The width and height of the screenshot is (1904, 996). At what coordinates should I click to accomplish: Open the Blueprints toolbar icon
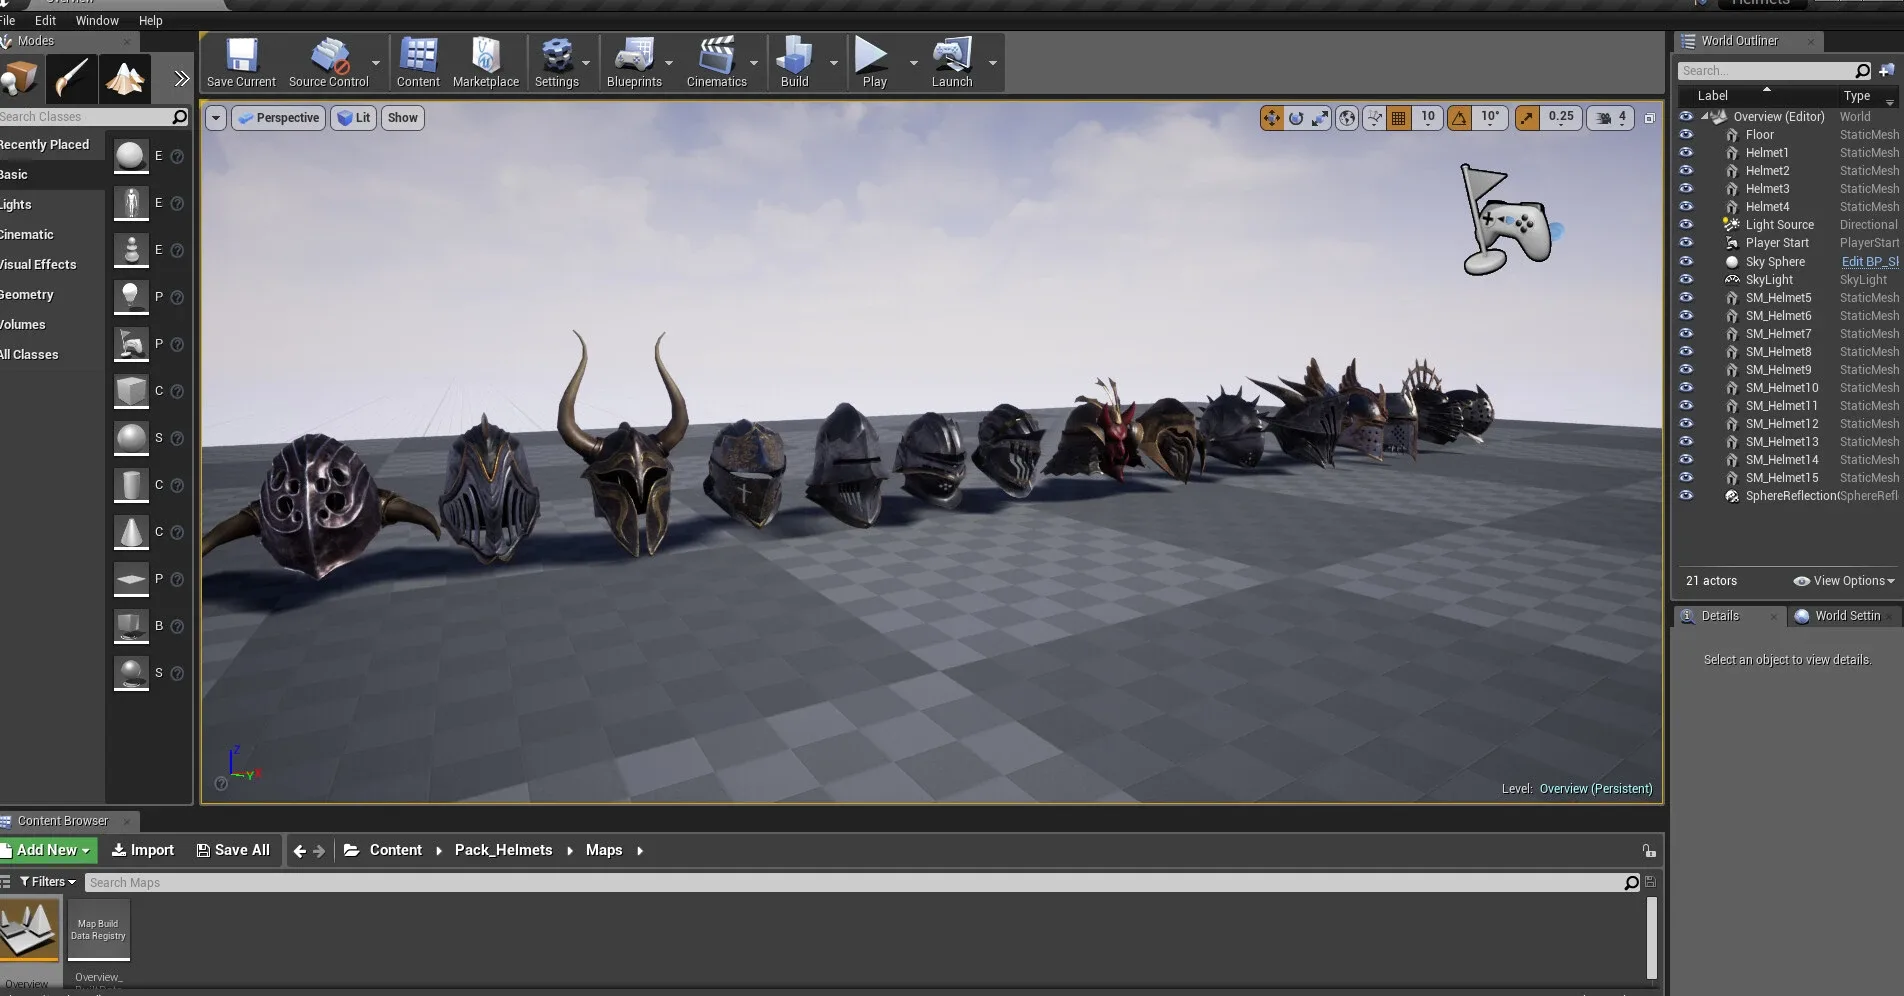click(634, 63)
